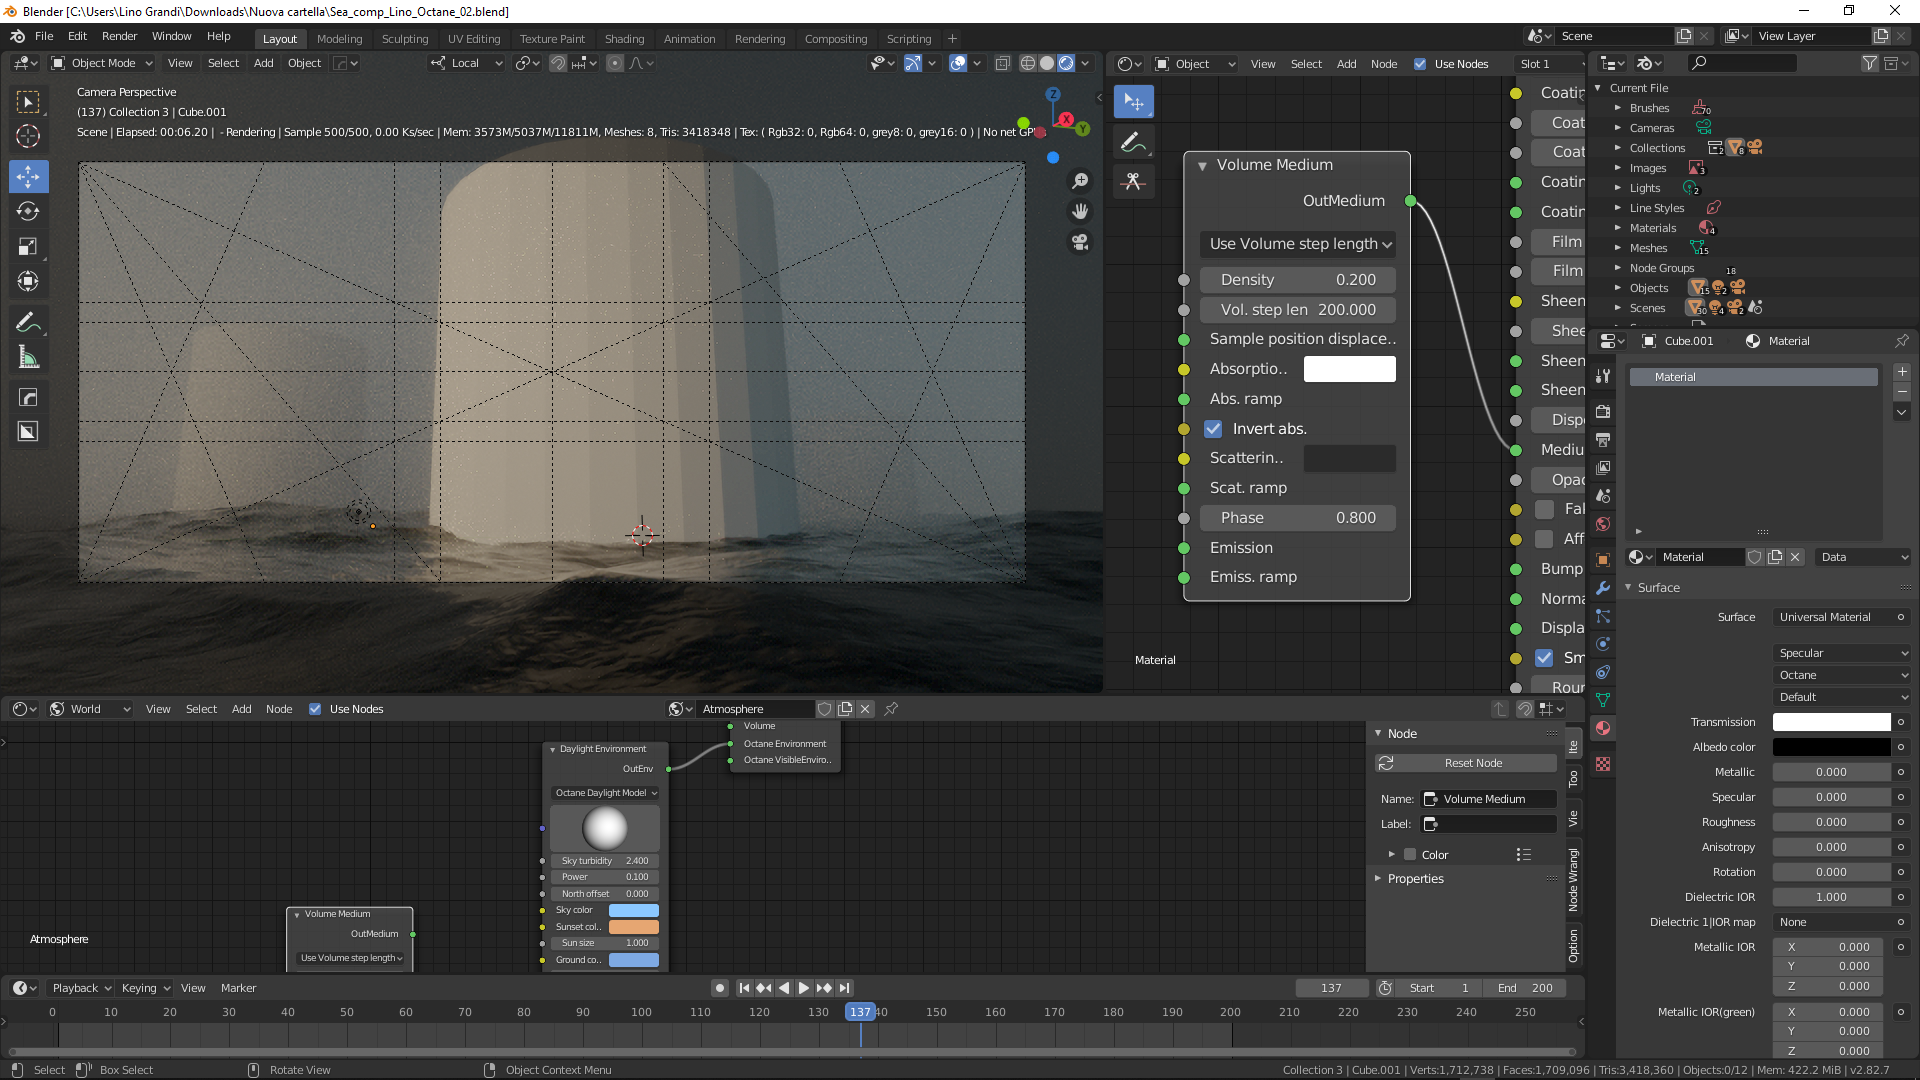Select the Rotate tool in viewport toolbar
The width and height of the screenshot is (1920, 1080).
coord(28,211)
